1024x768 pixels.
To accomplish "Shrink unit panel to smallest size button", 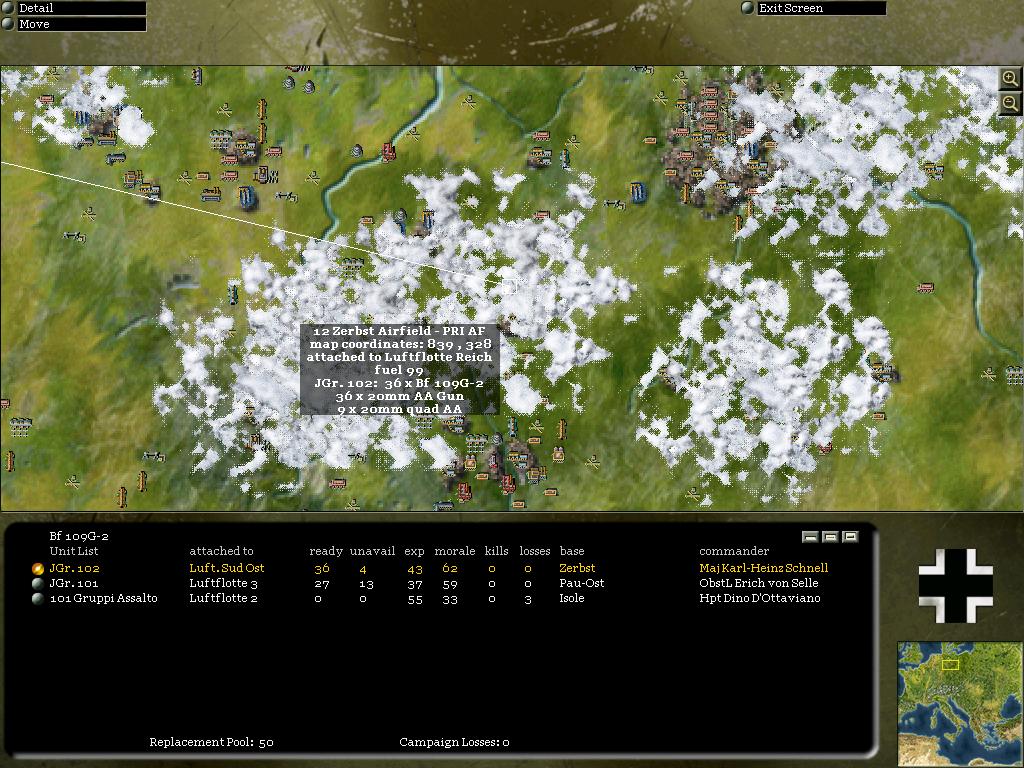I will (810, 537).
